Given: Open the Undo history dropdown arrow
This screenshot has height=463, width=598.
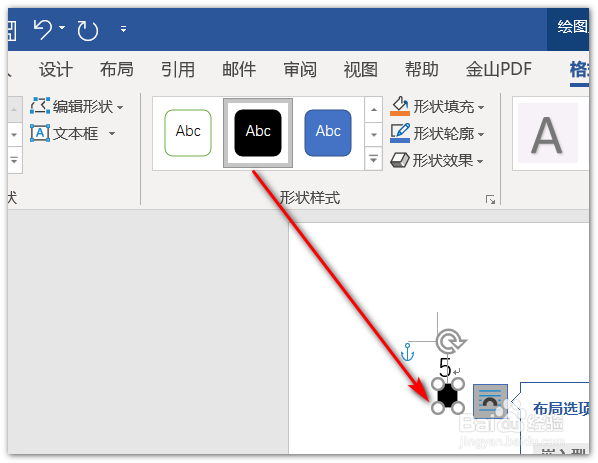Looking at the screenshot, I should pyautogui.click(x=62, y=27).
